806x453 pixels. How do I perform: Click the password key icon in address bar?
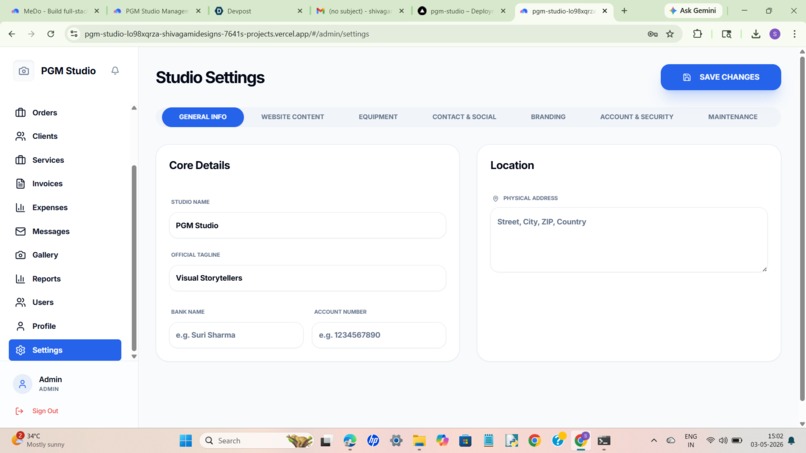pos(652,34)
